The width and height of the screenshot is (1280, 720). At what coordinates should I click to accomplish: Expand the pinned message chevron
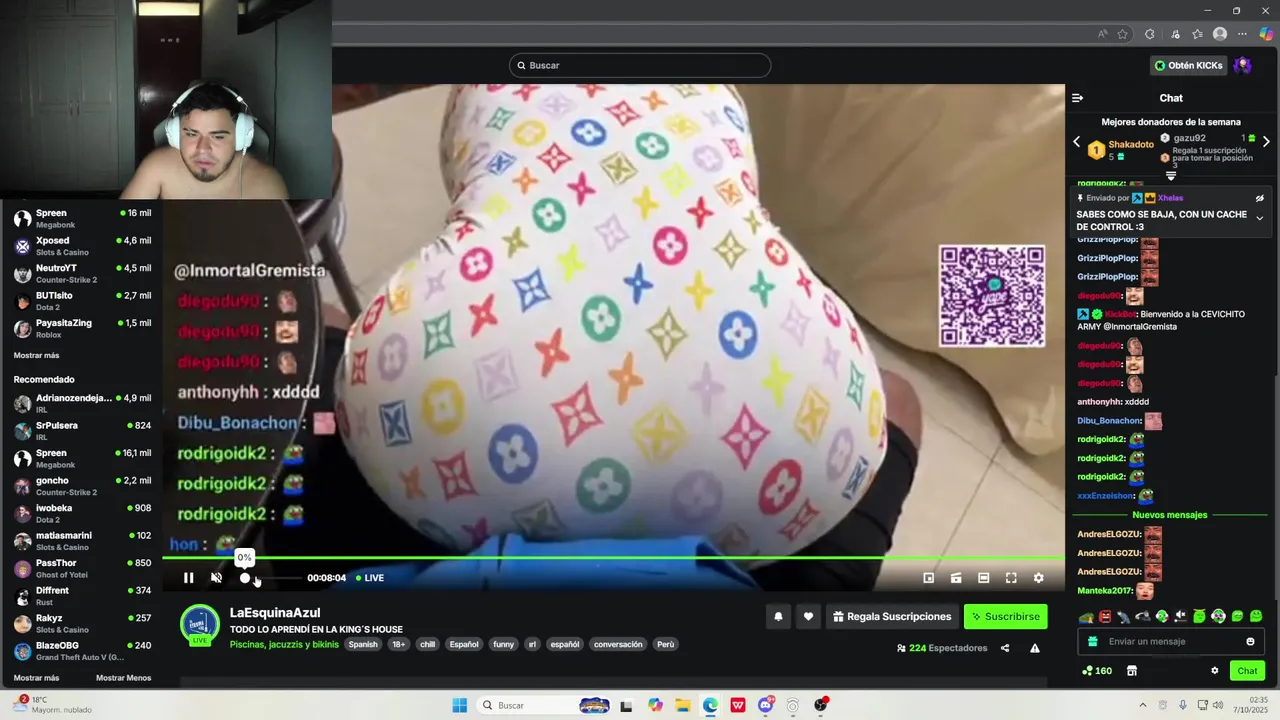pyautogui.click(x=1259, y=218)
